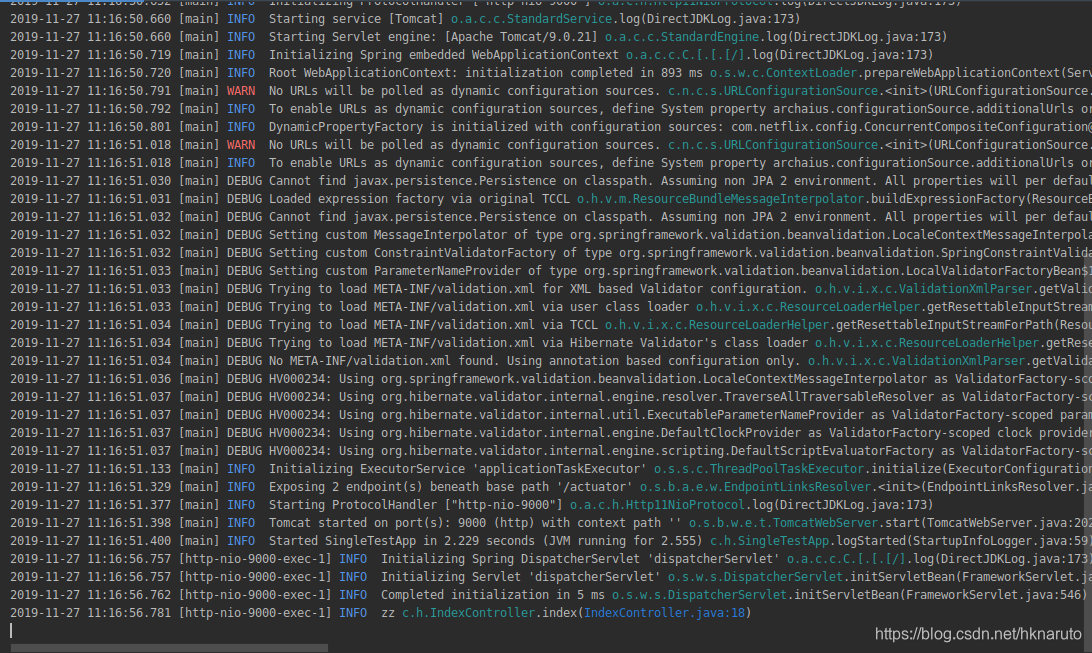This screenshot has width=1092, height=653.
Task: Open the o.s.w.c.ContextLoader link
Action: 783,73
